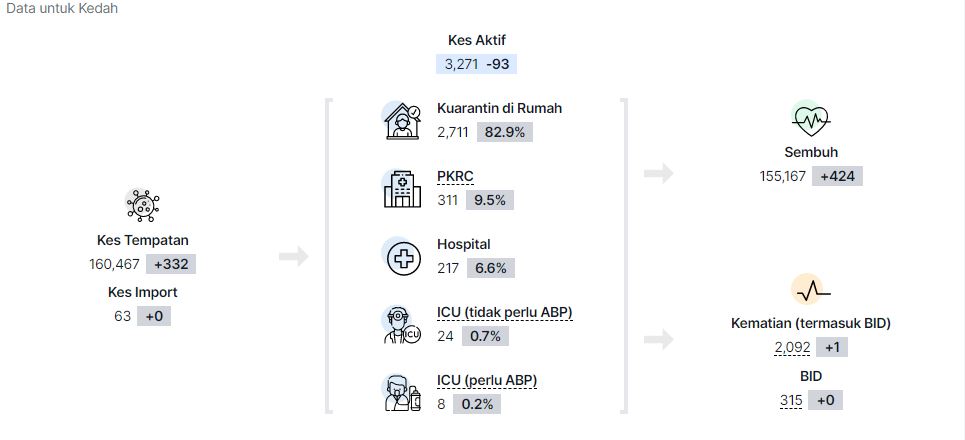This screenshot has width=965, height=440.
Task: Click the Kes Aktif 3,271 -93 badge
Action: click(476, 64)
